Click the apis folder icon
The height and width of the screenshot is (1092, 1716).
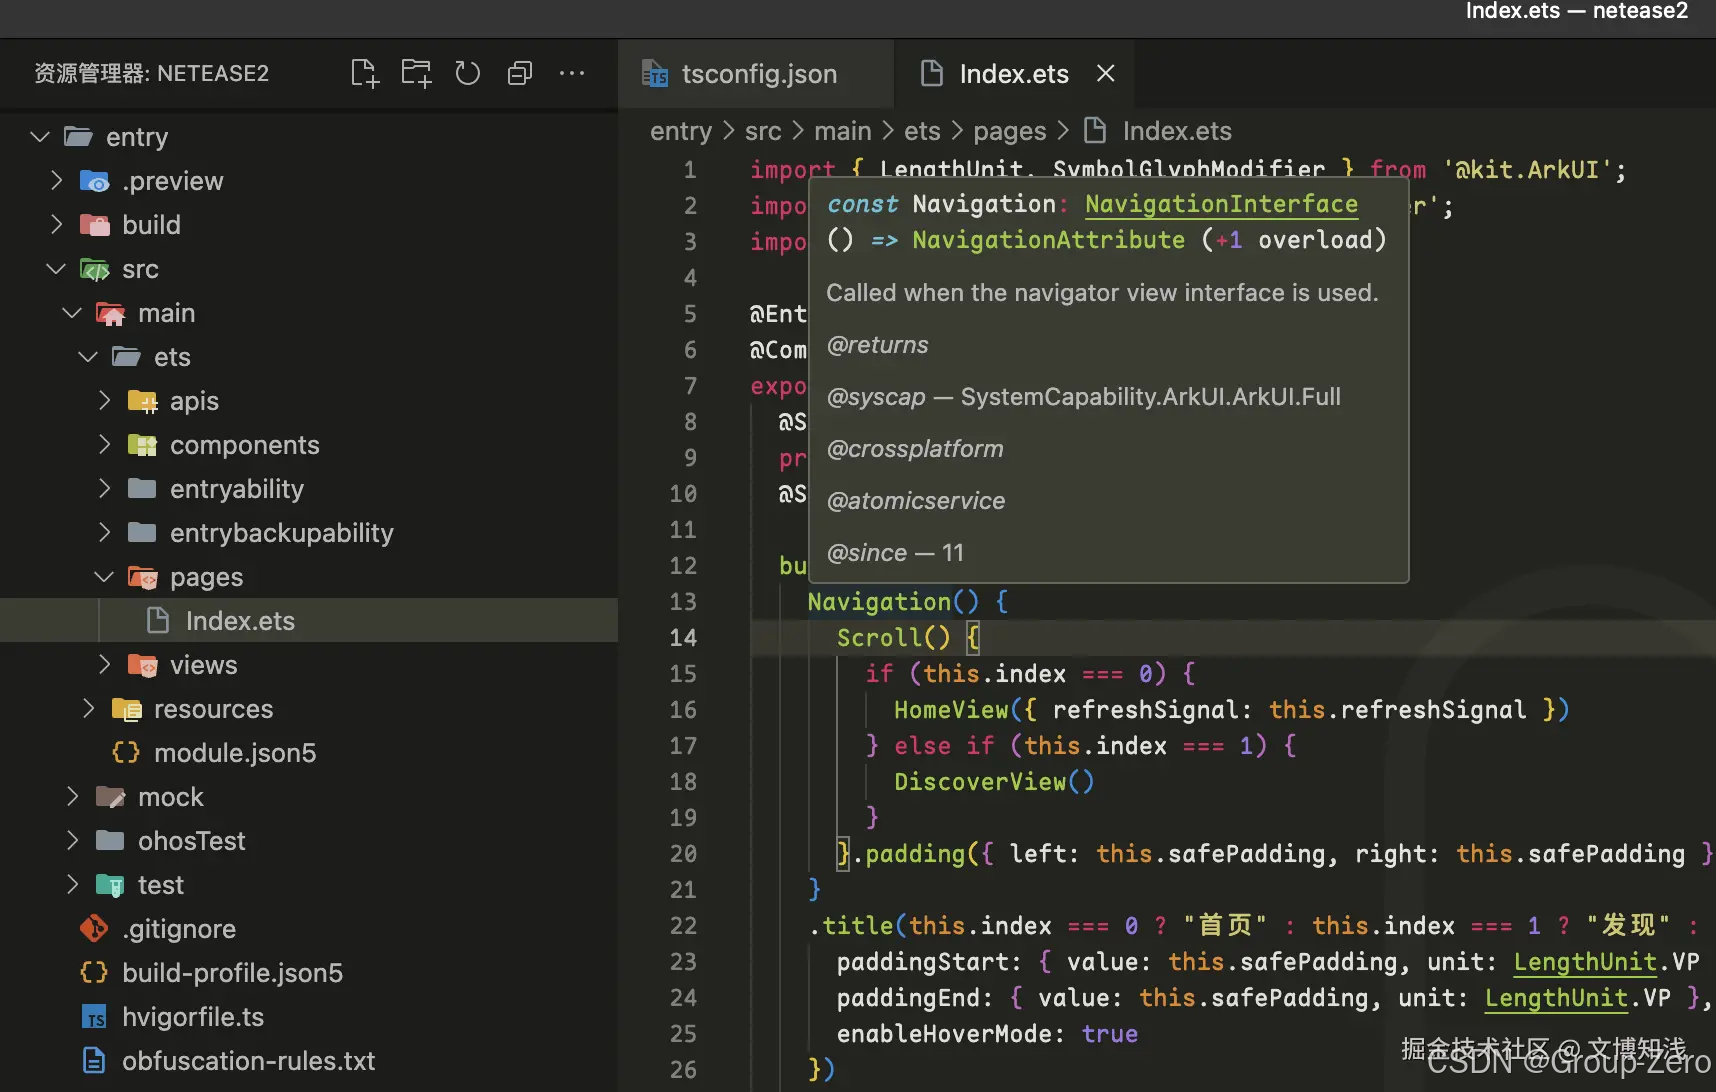[142, 401]
